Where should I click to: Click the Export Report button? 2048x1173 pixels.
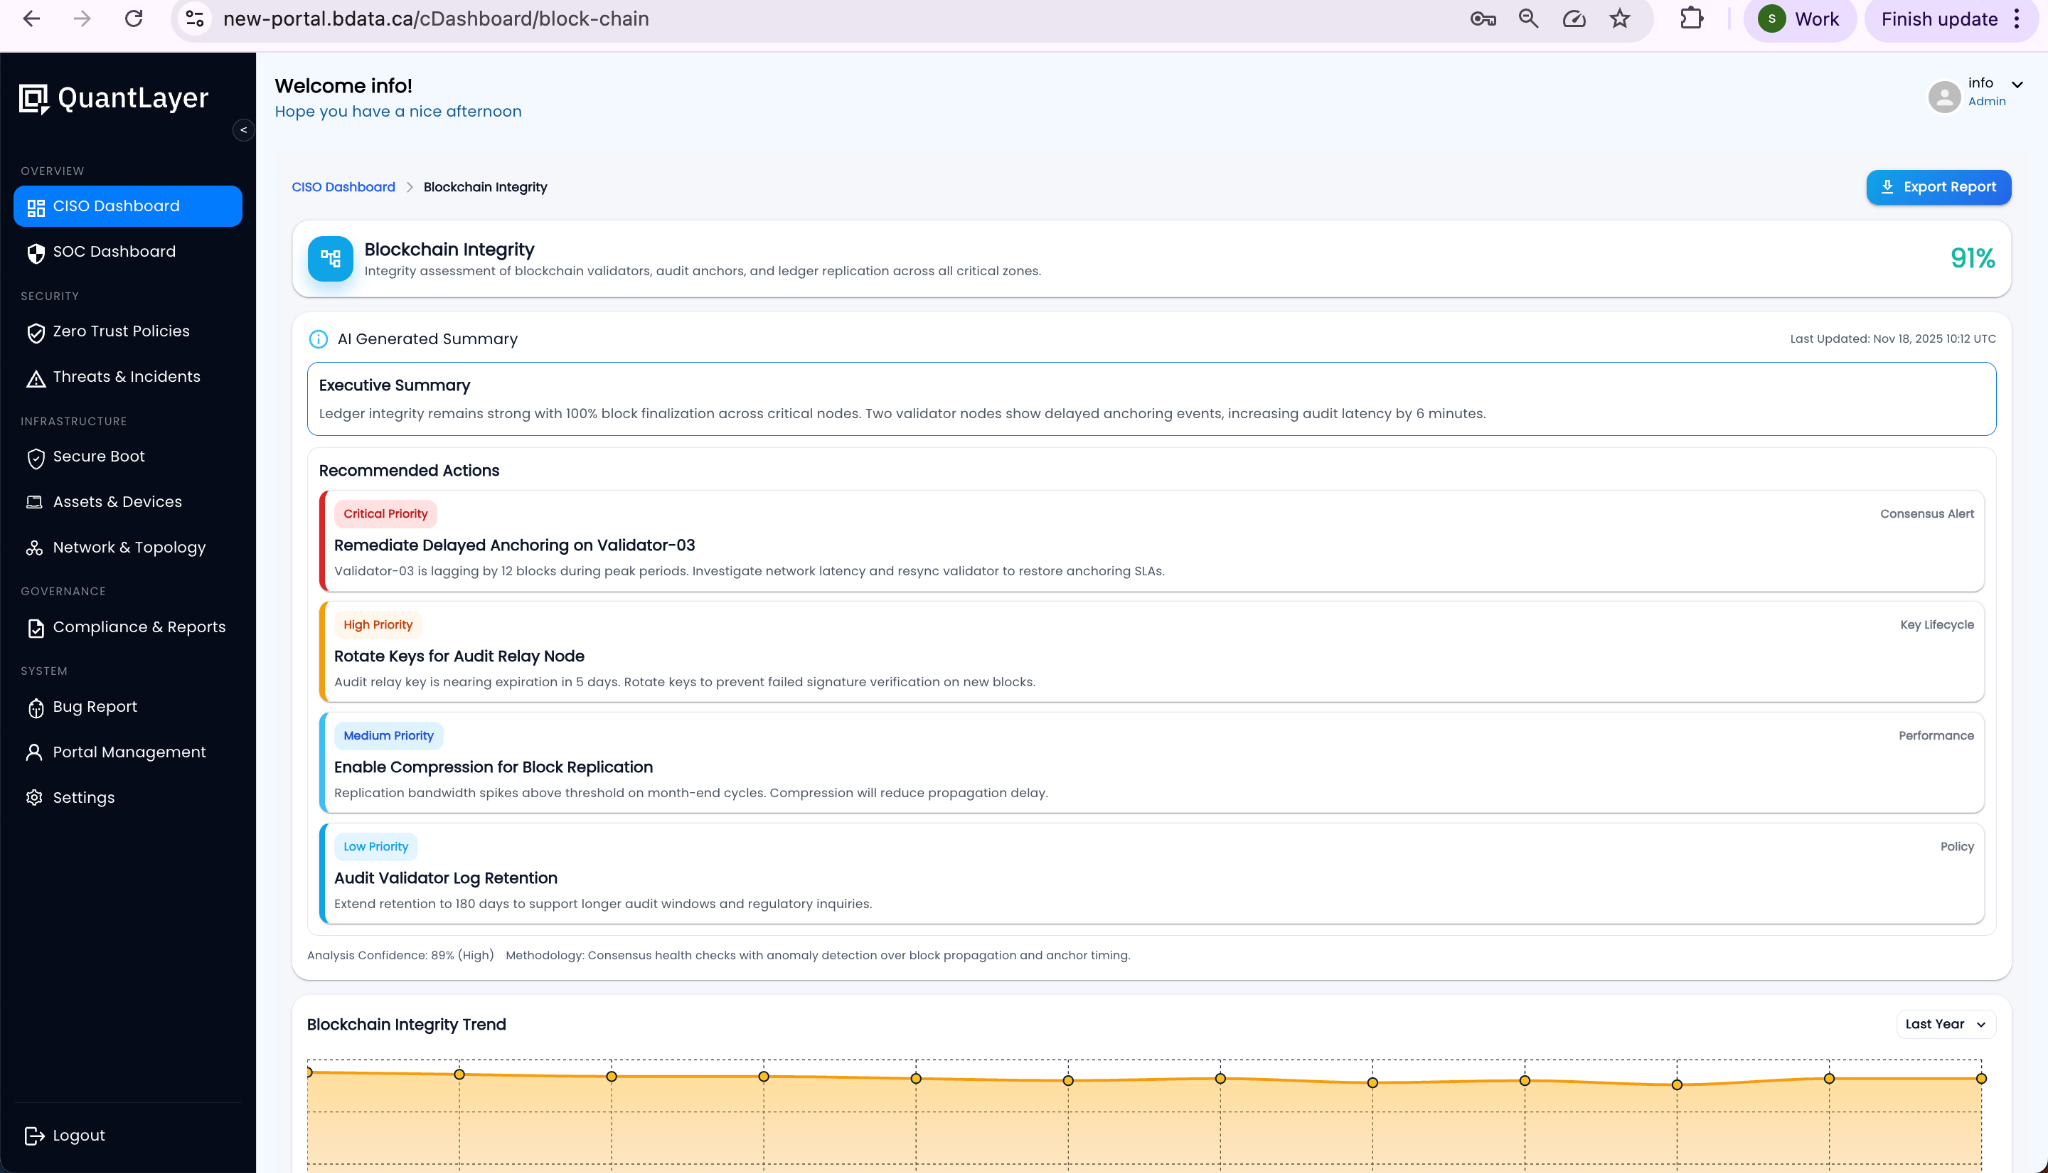tap(1937, 187)
